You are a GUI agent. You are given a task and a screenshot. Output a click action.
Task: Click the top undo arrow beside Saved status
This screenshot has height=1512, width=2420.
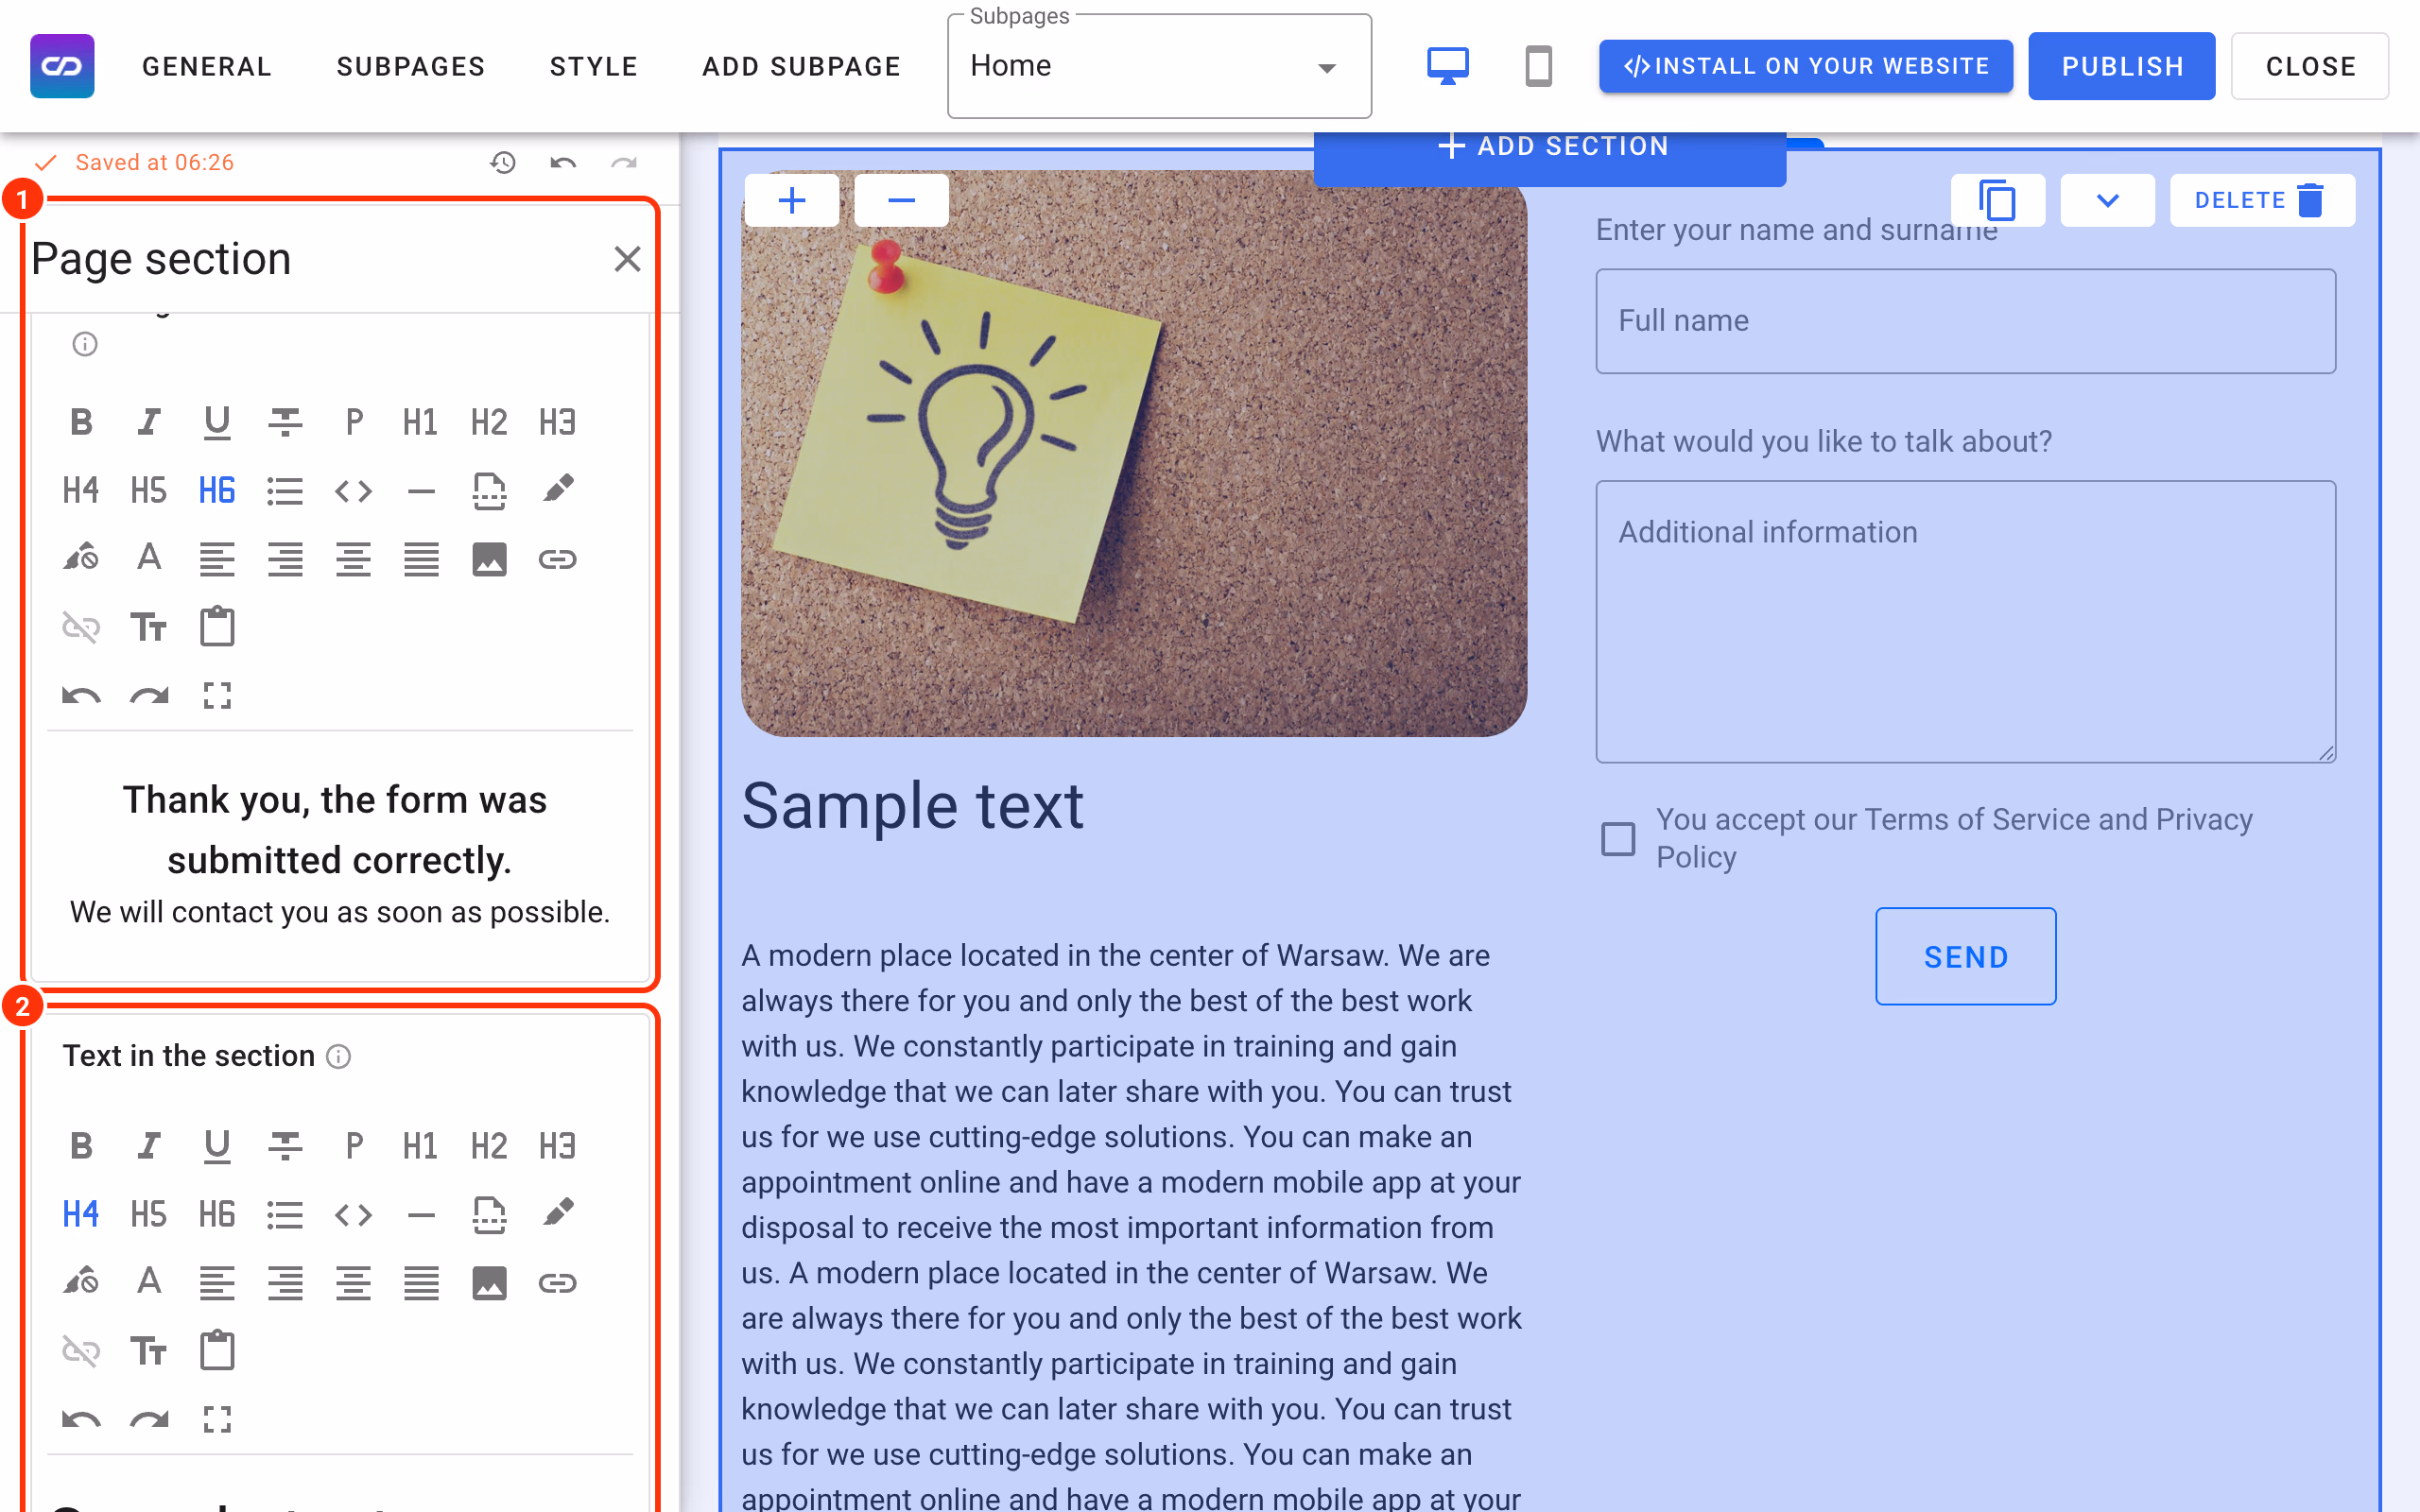click(563, 163)
